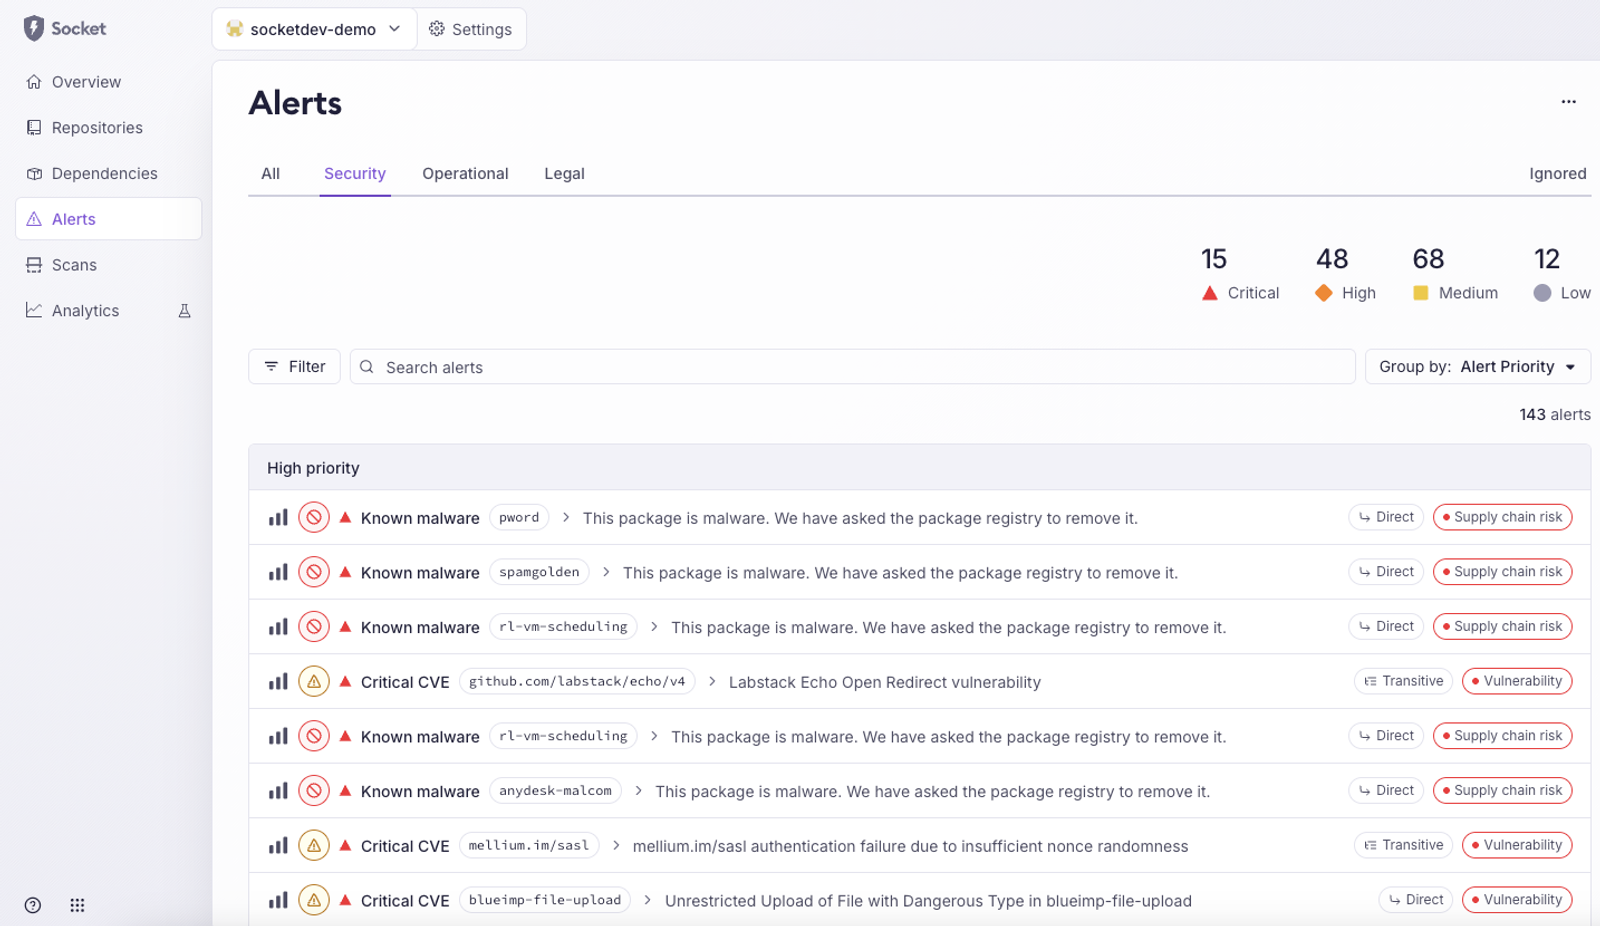The height and width of the screenshot is (926, 1600).
Task: Open the Group by Alert Priority dropdown
Action: pos(1477,367)
